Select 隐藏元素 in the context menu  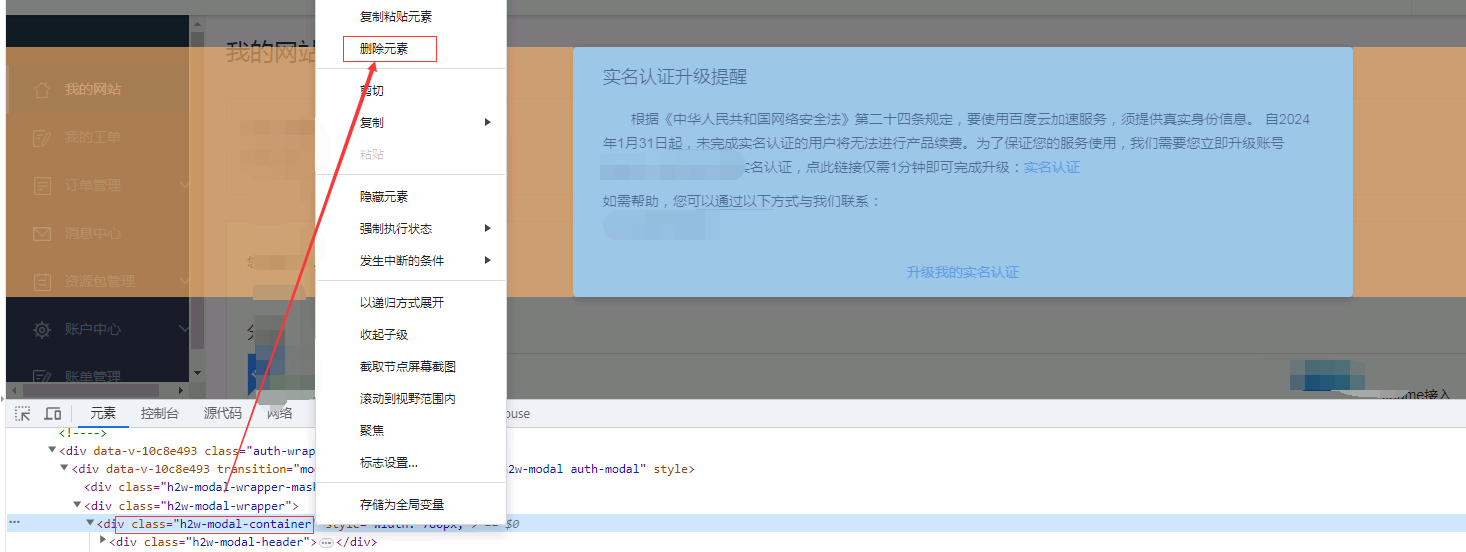384,197
